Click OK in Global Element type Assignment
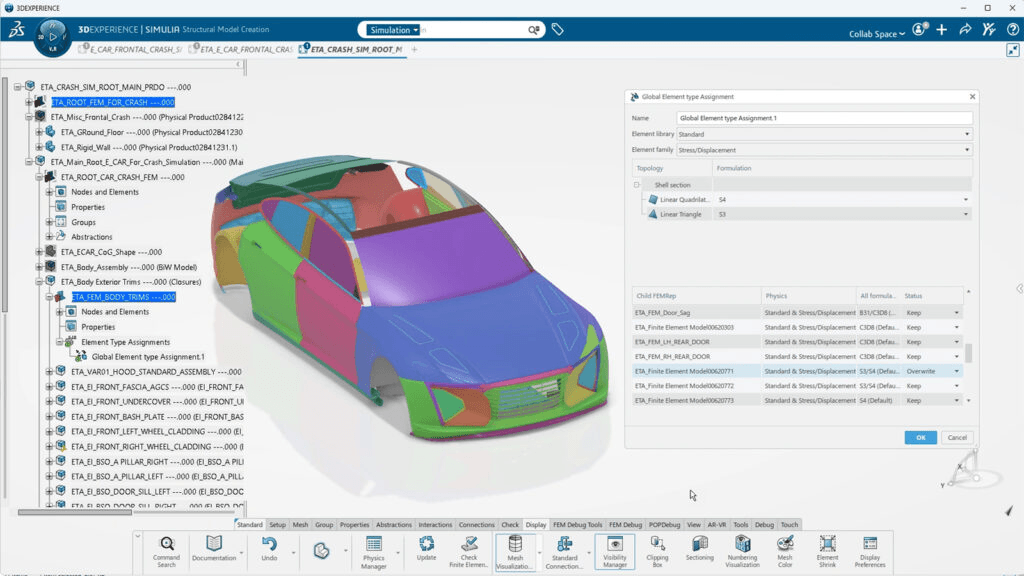The height and width of the screenshot is (576, 1024). tap(920, 437)
